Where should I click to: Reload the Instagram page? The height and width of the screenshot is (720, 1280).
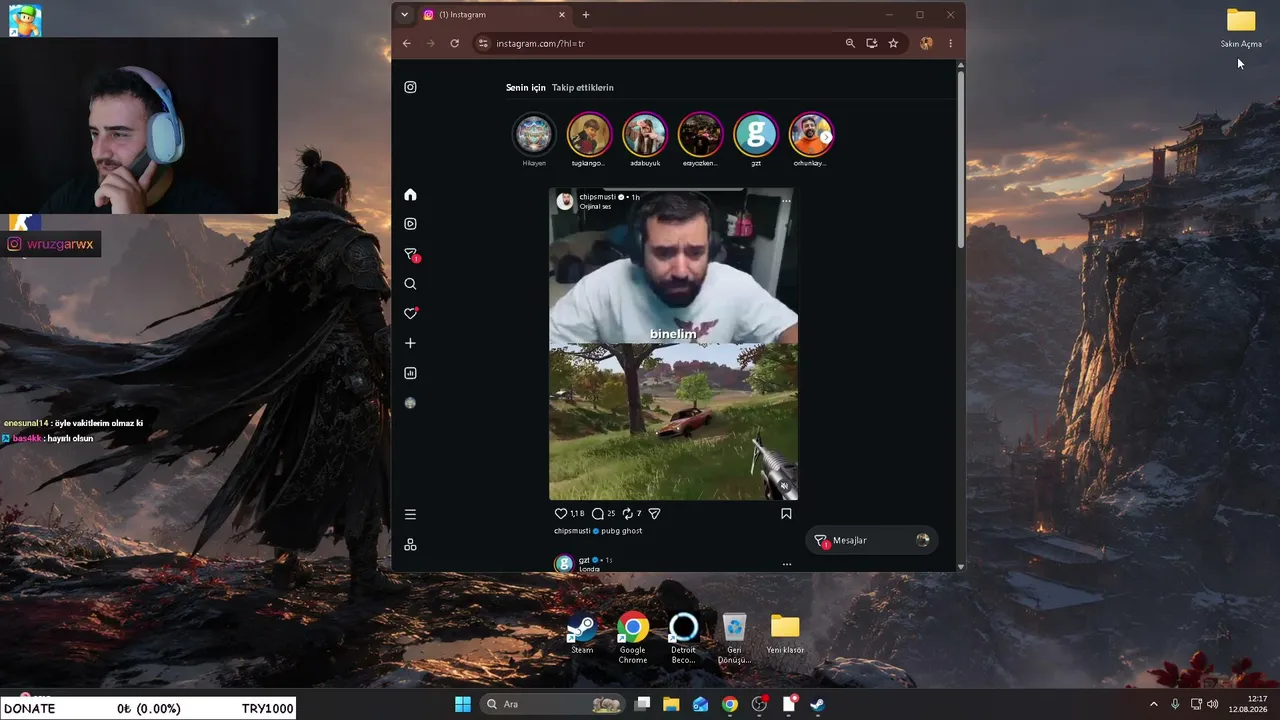(x=455, y=44)
